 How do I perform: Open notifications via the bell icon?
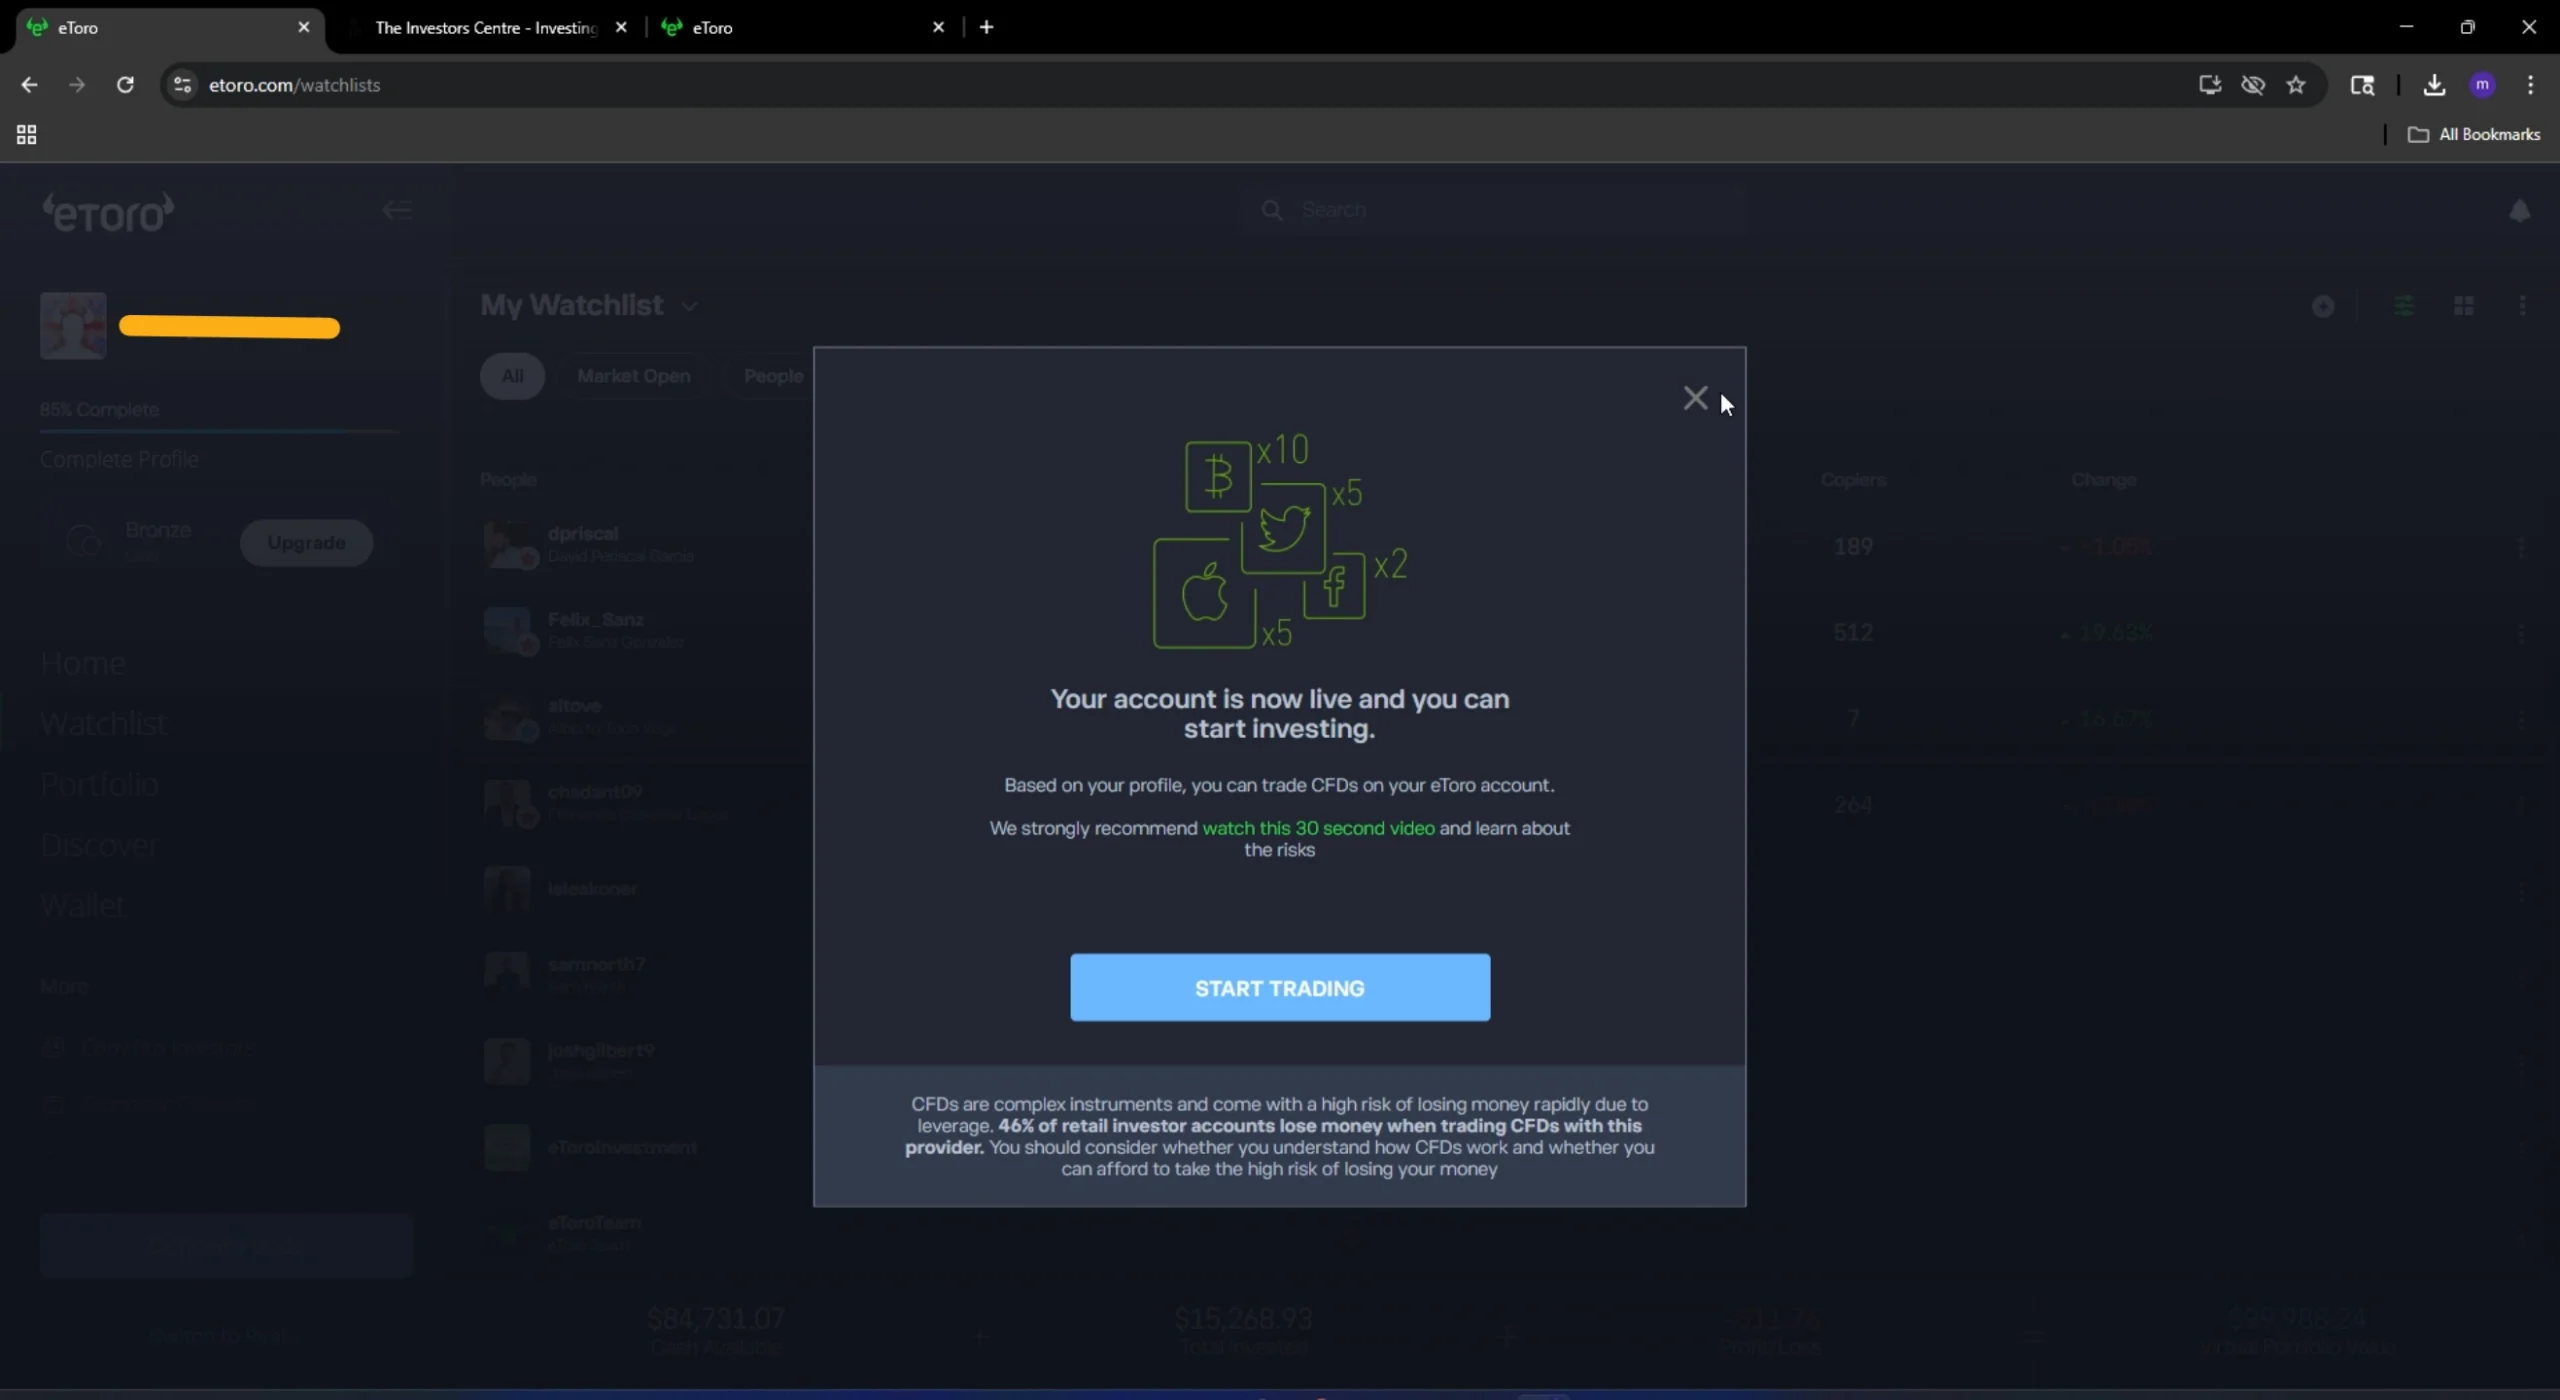(2521, 210)
